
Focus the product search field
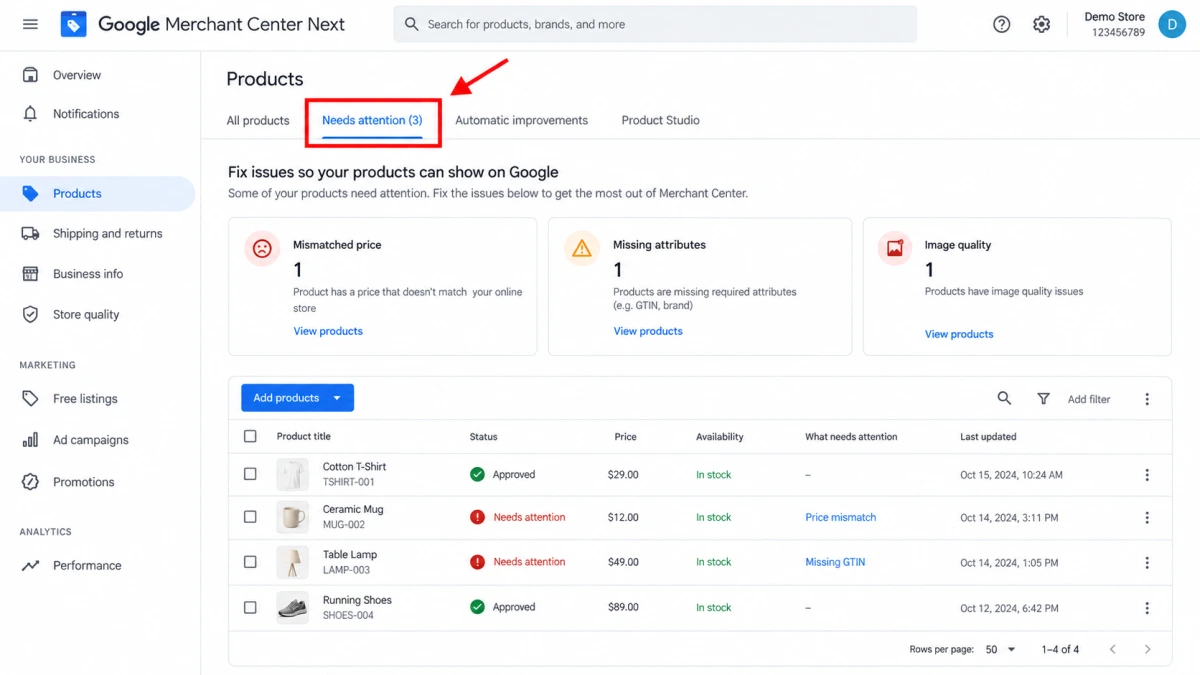pyautogui.click(x=655, y=24)
